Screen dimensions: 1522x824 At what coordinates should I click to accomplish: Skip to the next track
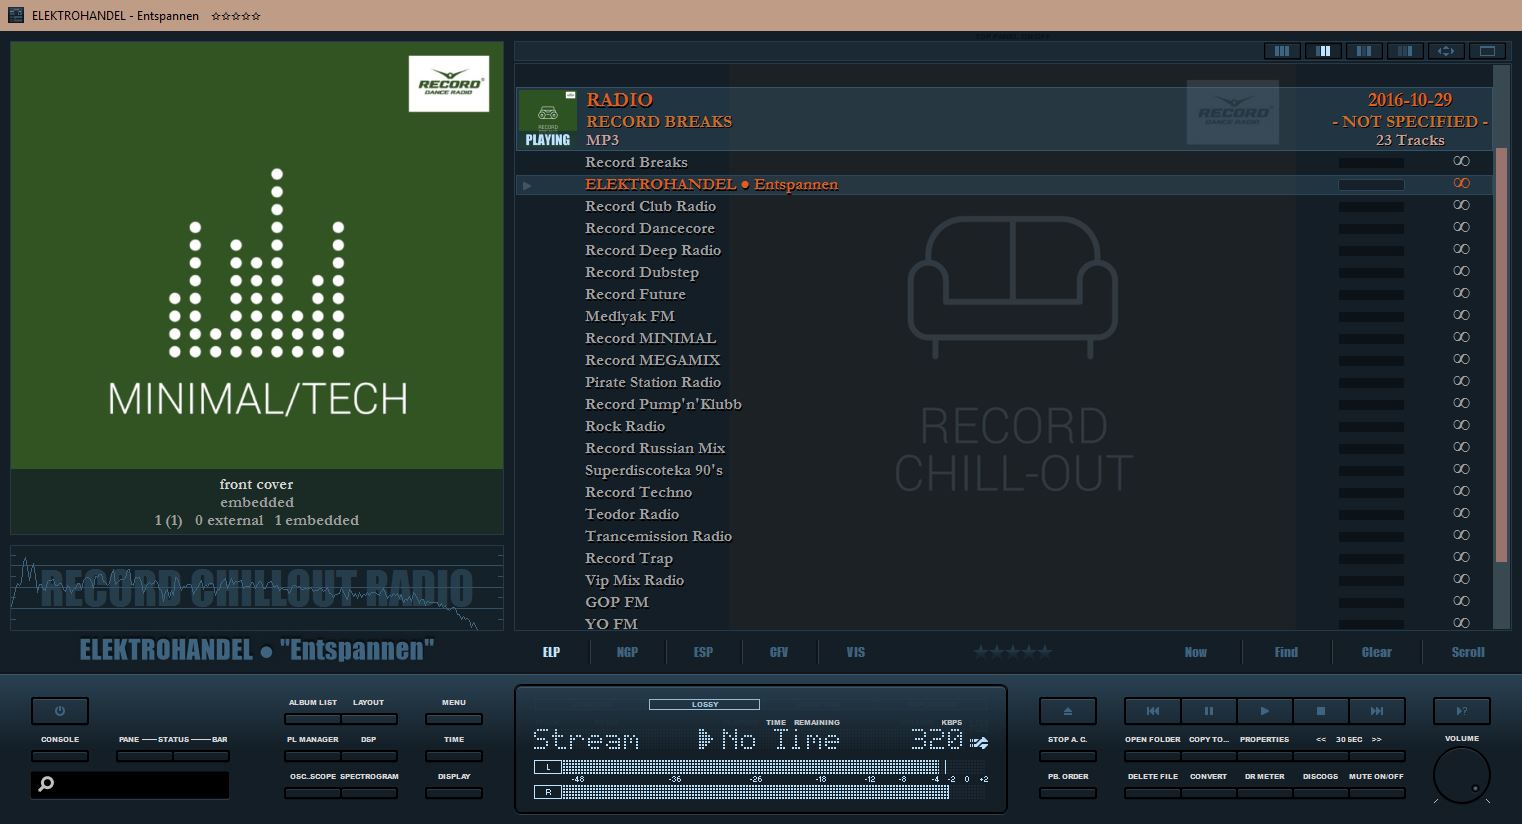[x=1376, y=711]
